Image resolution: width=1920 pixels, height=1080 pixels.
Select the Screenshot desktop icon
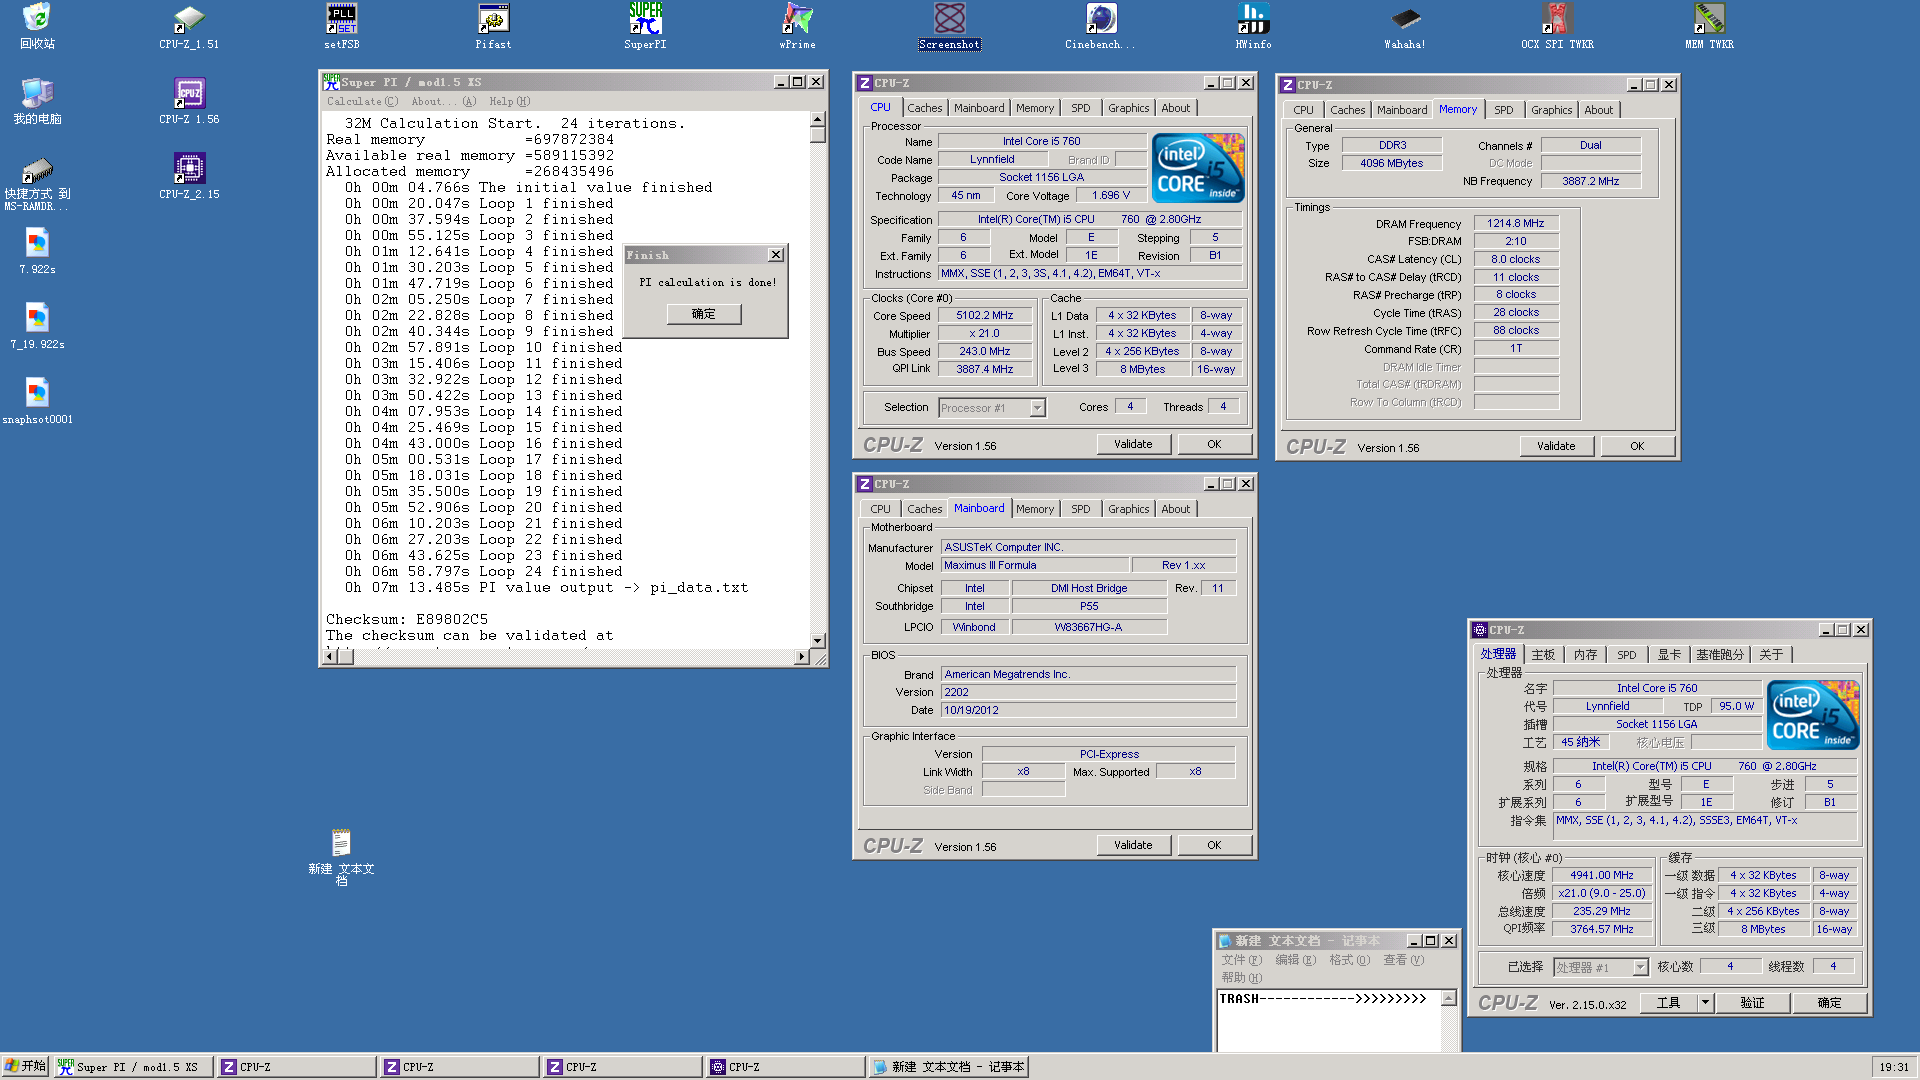click(949, 26)
